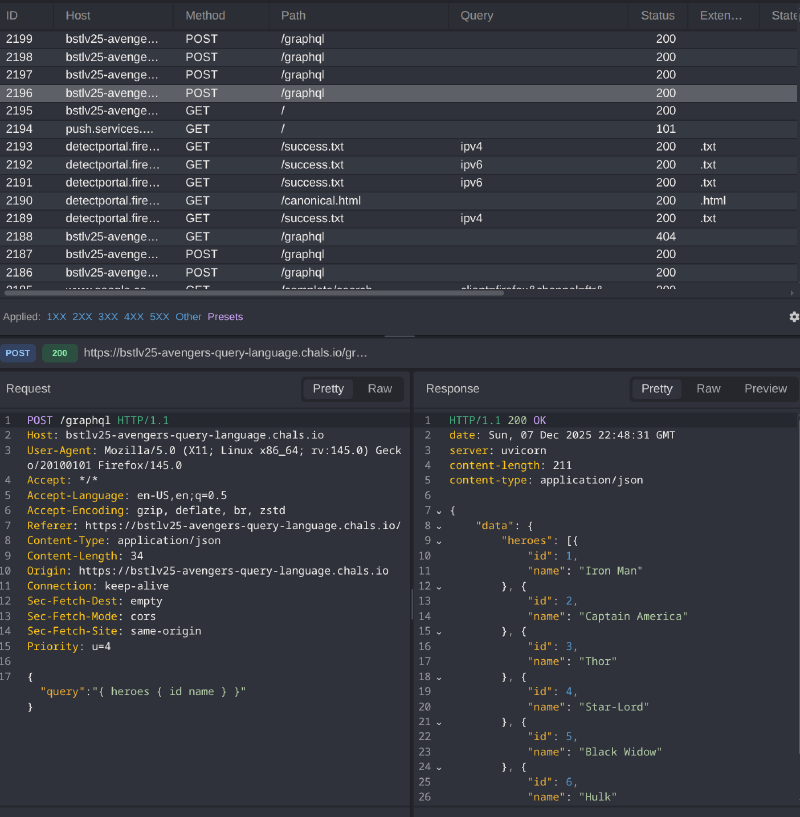
Task: Collapse the JSON fold arrow on response line 7
Action: point(439,510)
